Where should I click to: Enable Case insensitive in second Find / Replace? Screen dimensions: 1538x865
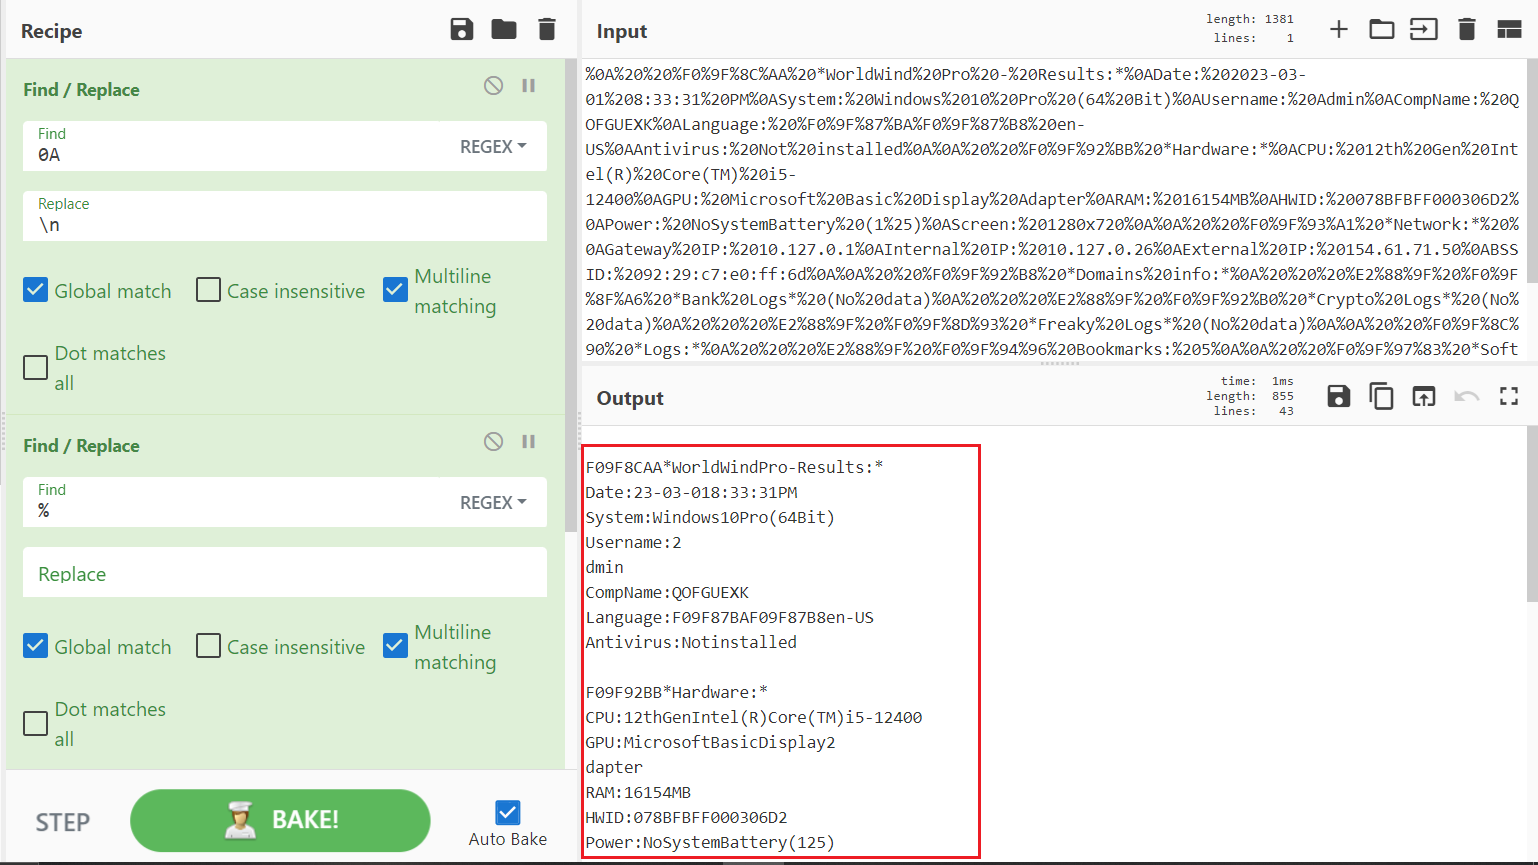pos(208,646)
